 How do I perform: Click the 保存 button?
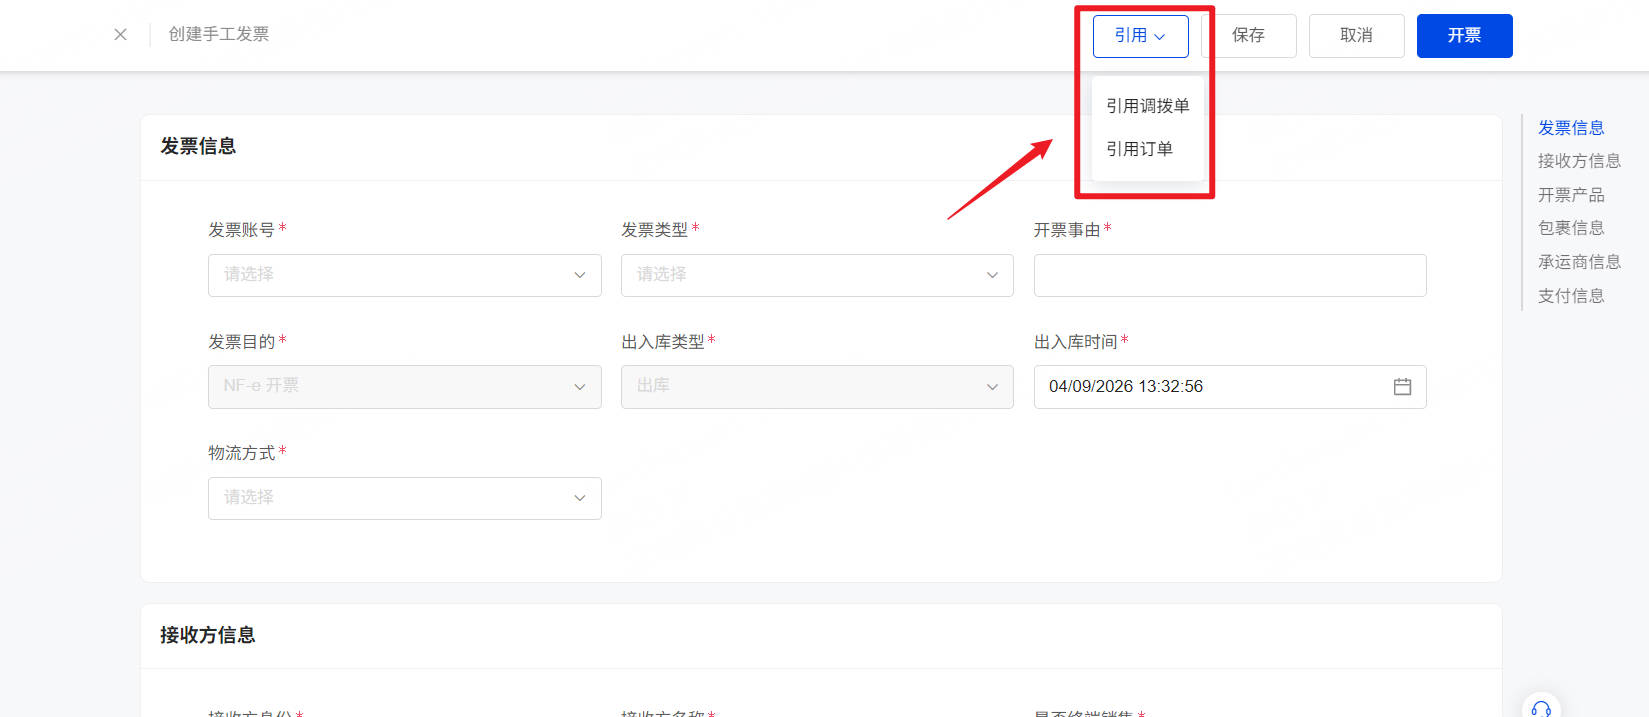pos(1248,36)
